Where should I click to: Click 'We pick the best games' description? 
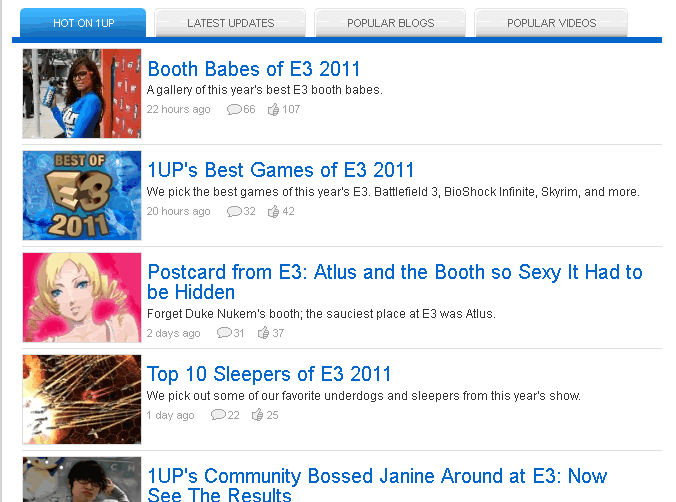tap(393, 191)
